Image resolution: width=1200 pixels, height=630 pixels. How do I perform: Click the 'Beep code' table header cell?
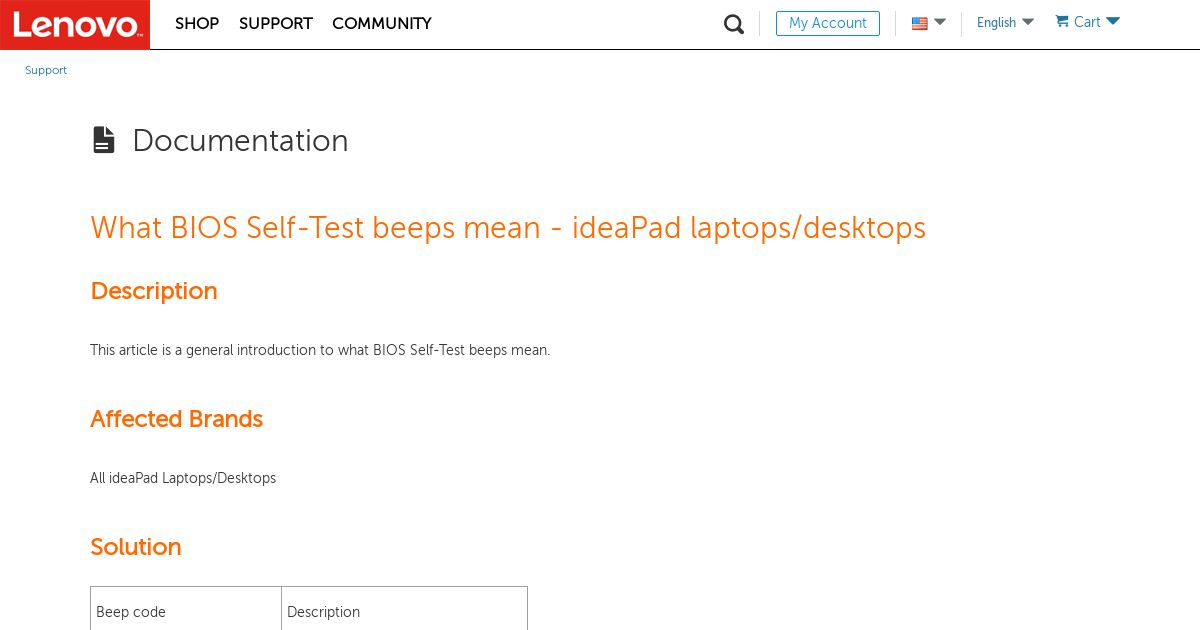(x=186, y=609)
